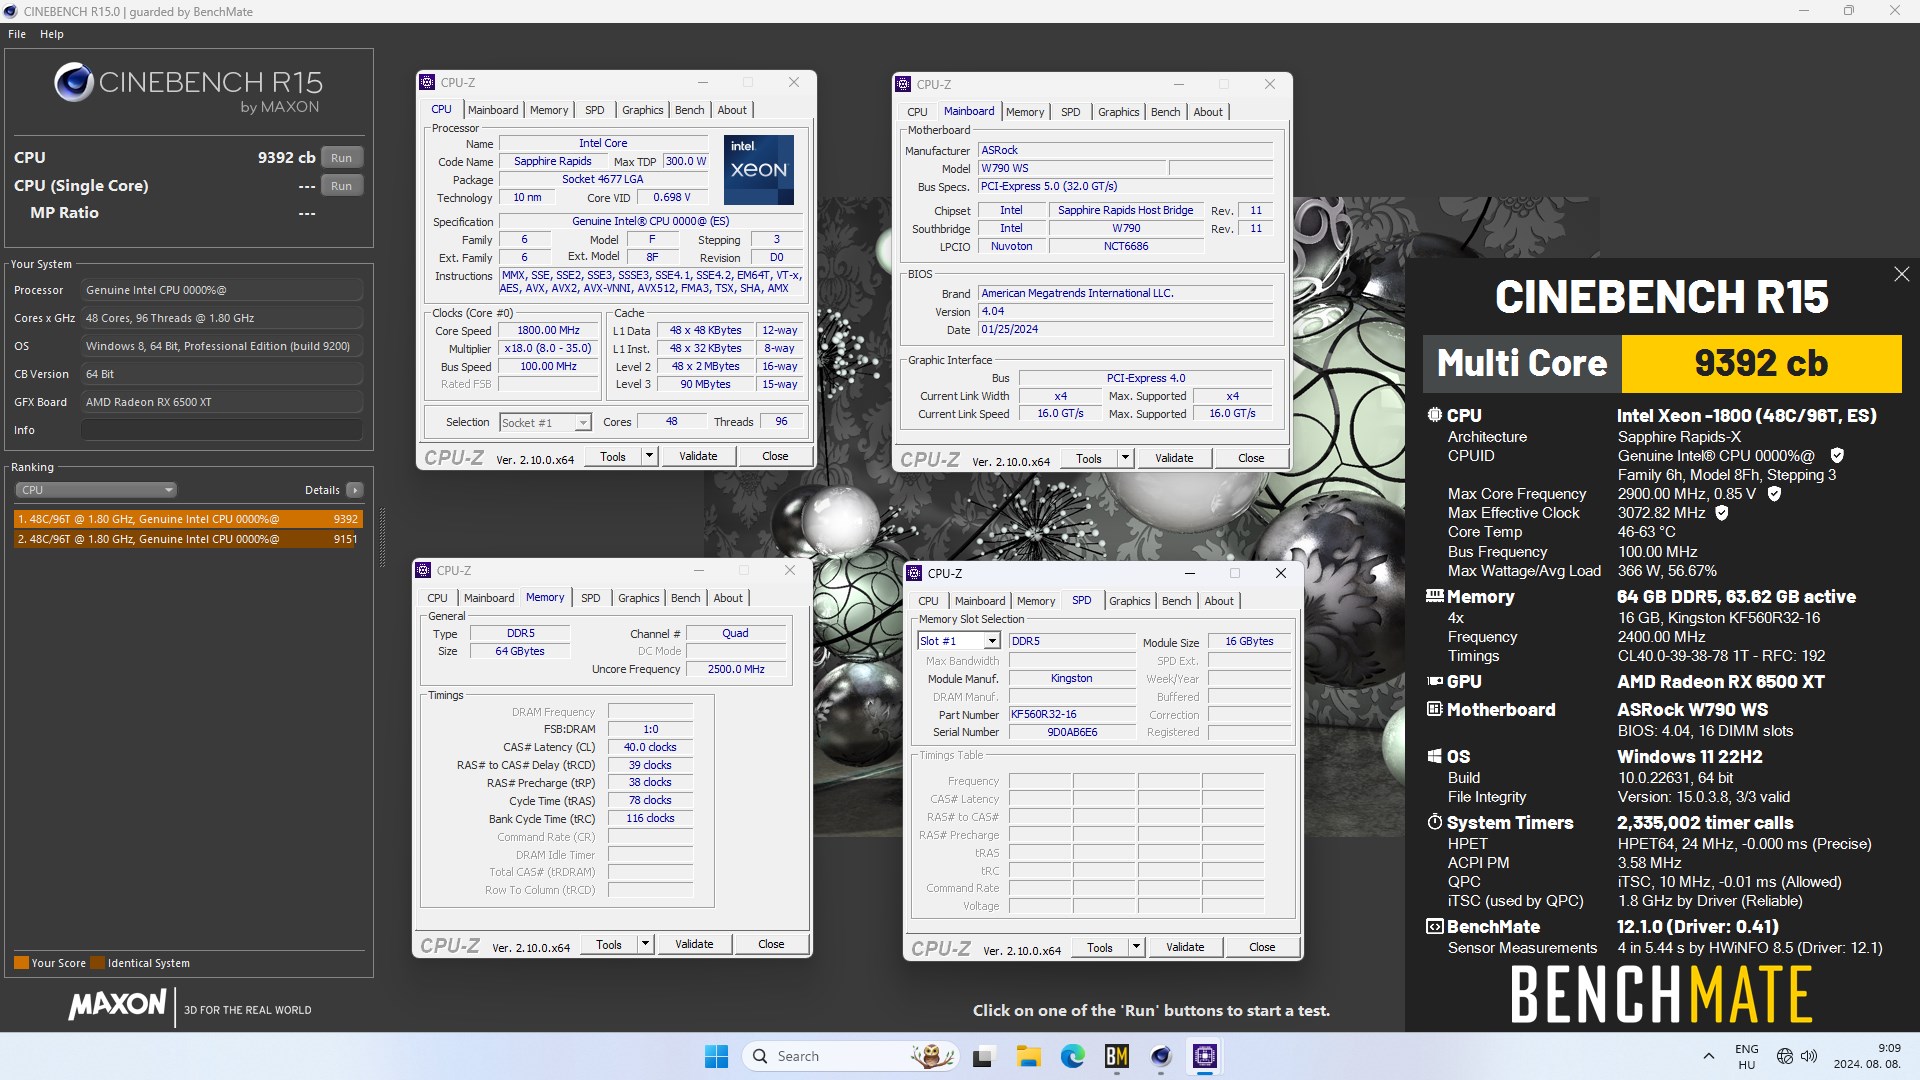Open Cinebench icon on taskbar
Viewport: 1920px width, 1080px height.
click(x=1161, y=1056)
